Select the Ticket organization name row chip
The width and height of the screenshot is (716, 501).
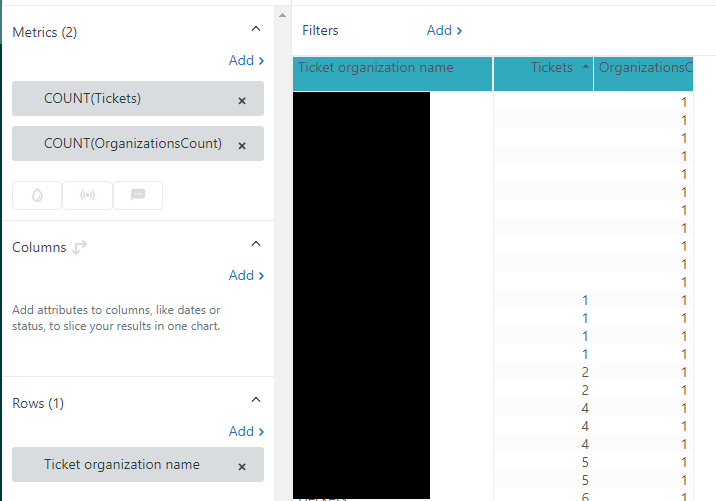[121, 465]
